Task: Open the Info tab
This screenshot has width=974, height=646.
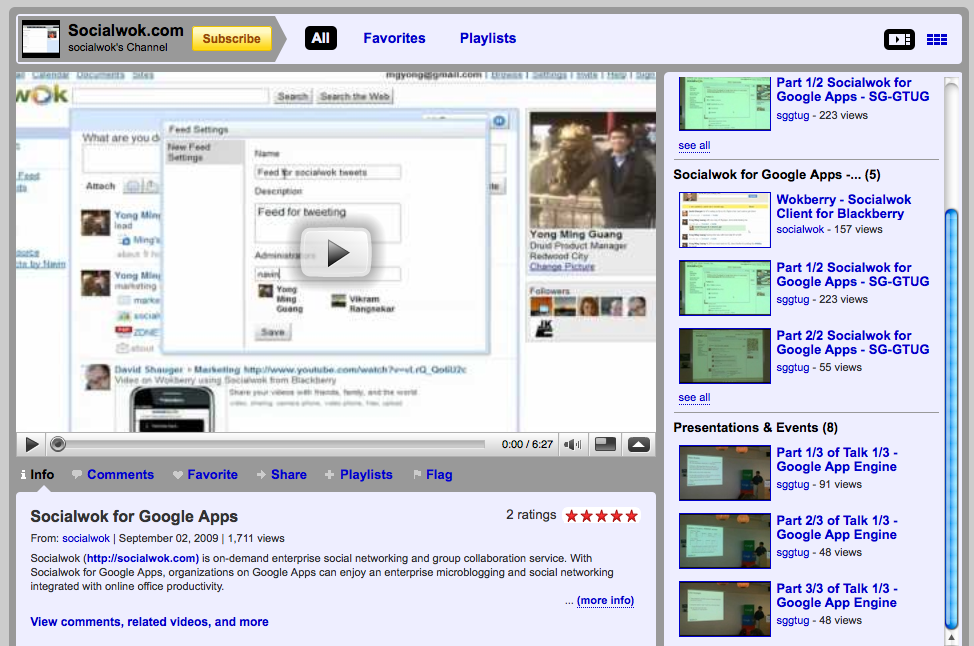Action: pyautogui.click(x=37, y=475)
